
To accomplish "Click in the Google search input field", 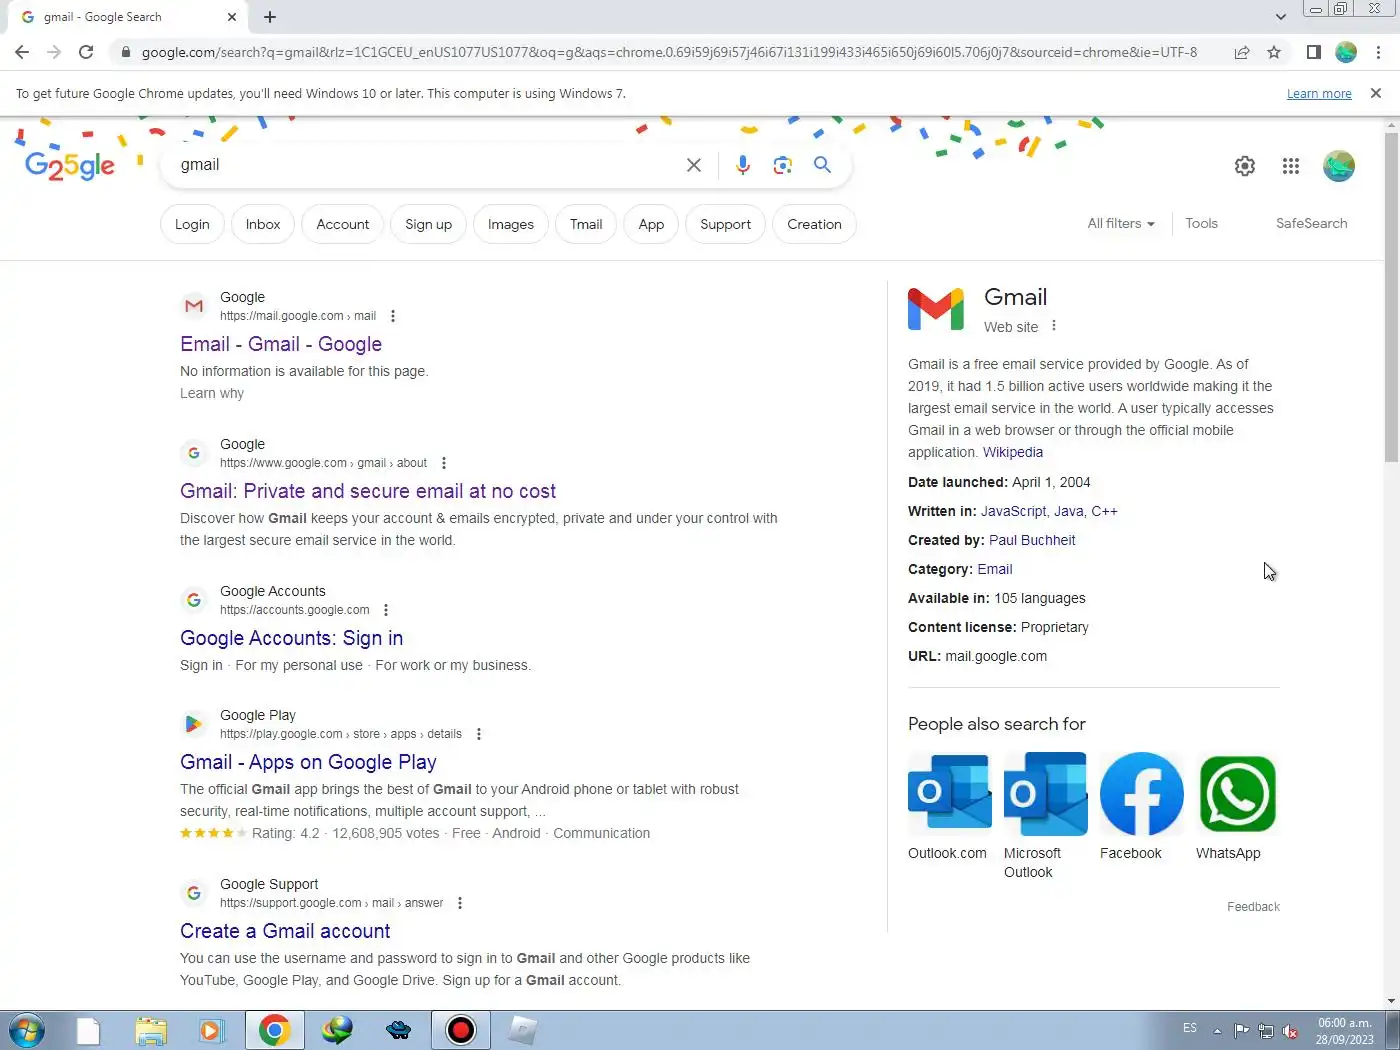I will [x=425, y=165].
